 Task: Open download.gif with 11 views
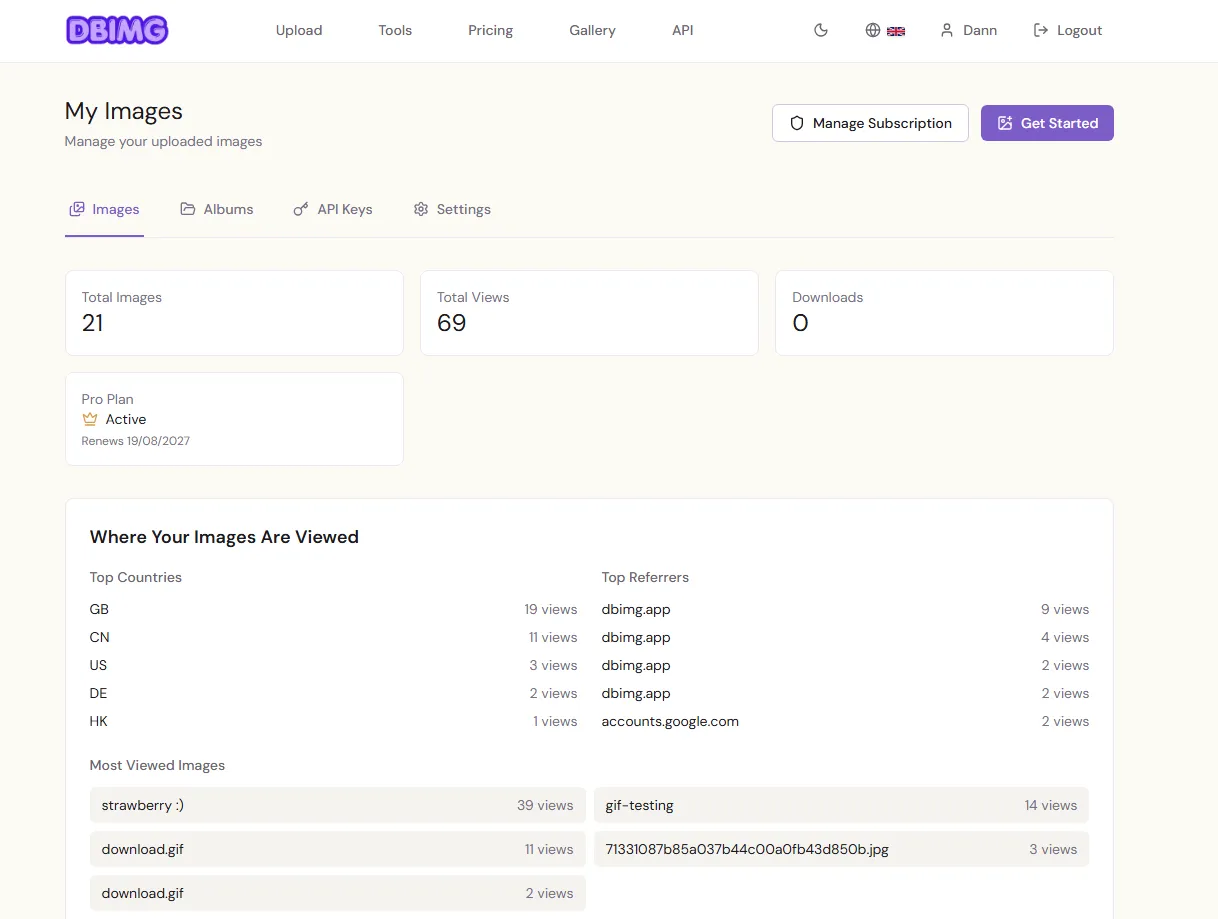point(338,849)
